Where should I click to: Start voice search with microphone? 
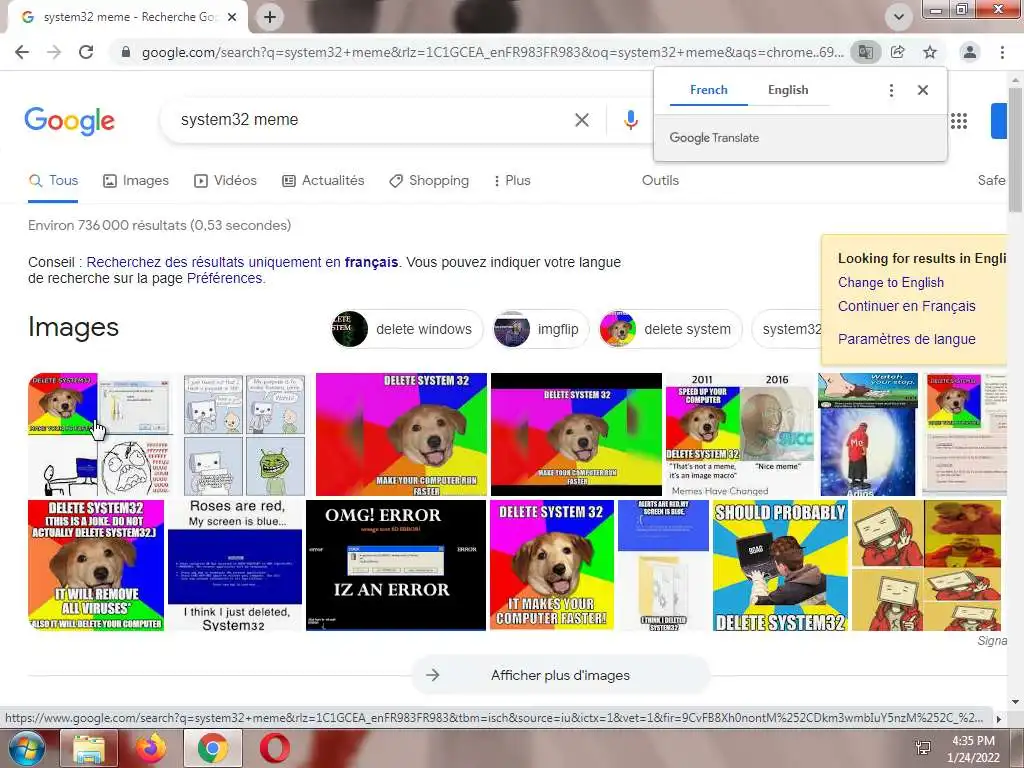pos(630,120)
